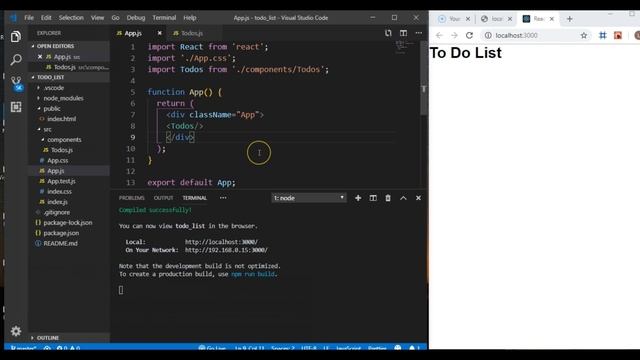Open the Go menu
640x360 pixels.
116,18
